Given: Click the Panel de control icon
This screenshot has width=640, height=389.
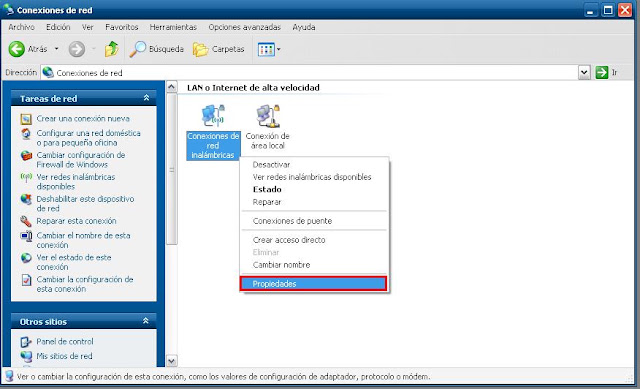Looking at the screenshot, I should (x=26, y=342).
